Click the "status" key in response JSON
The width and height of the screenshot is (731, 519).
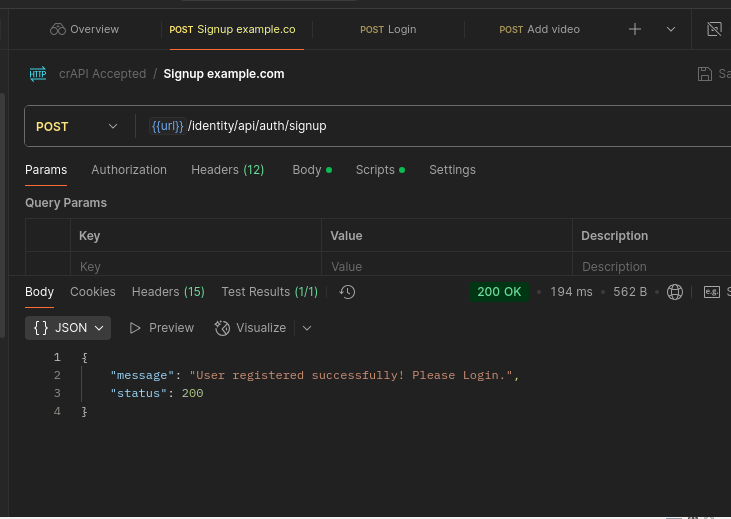point(138,394)
